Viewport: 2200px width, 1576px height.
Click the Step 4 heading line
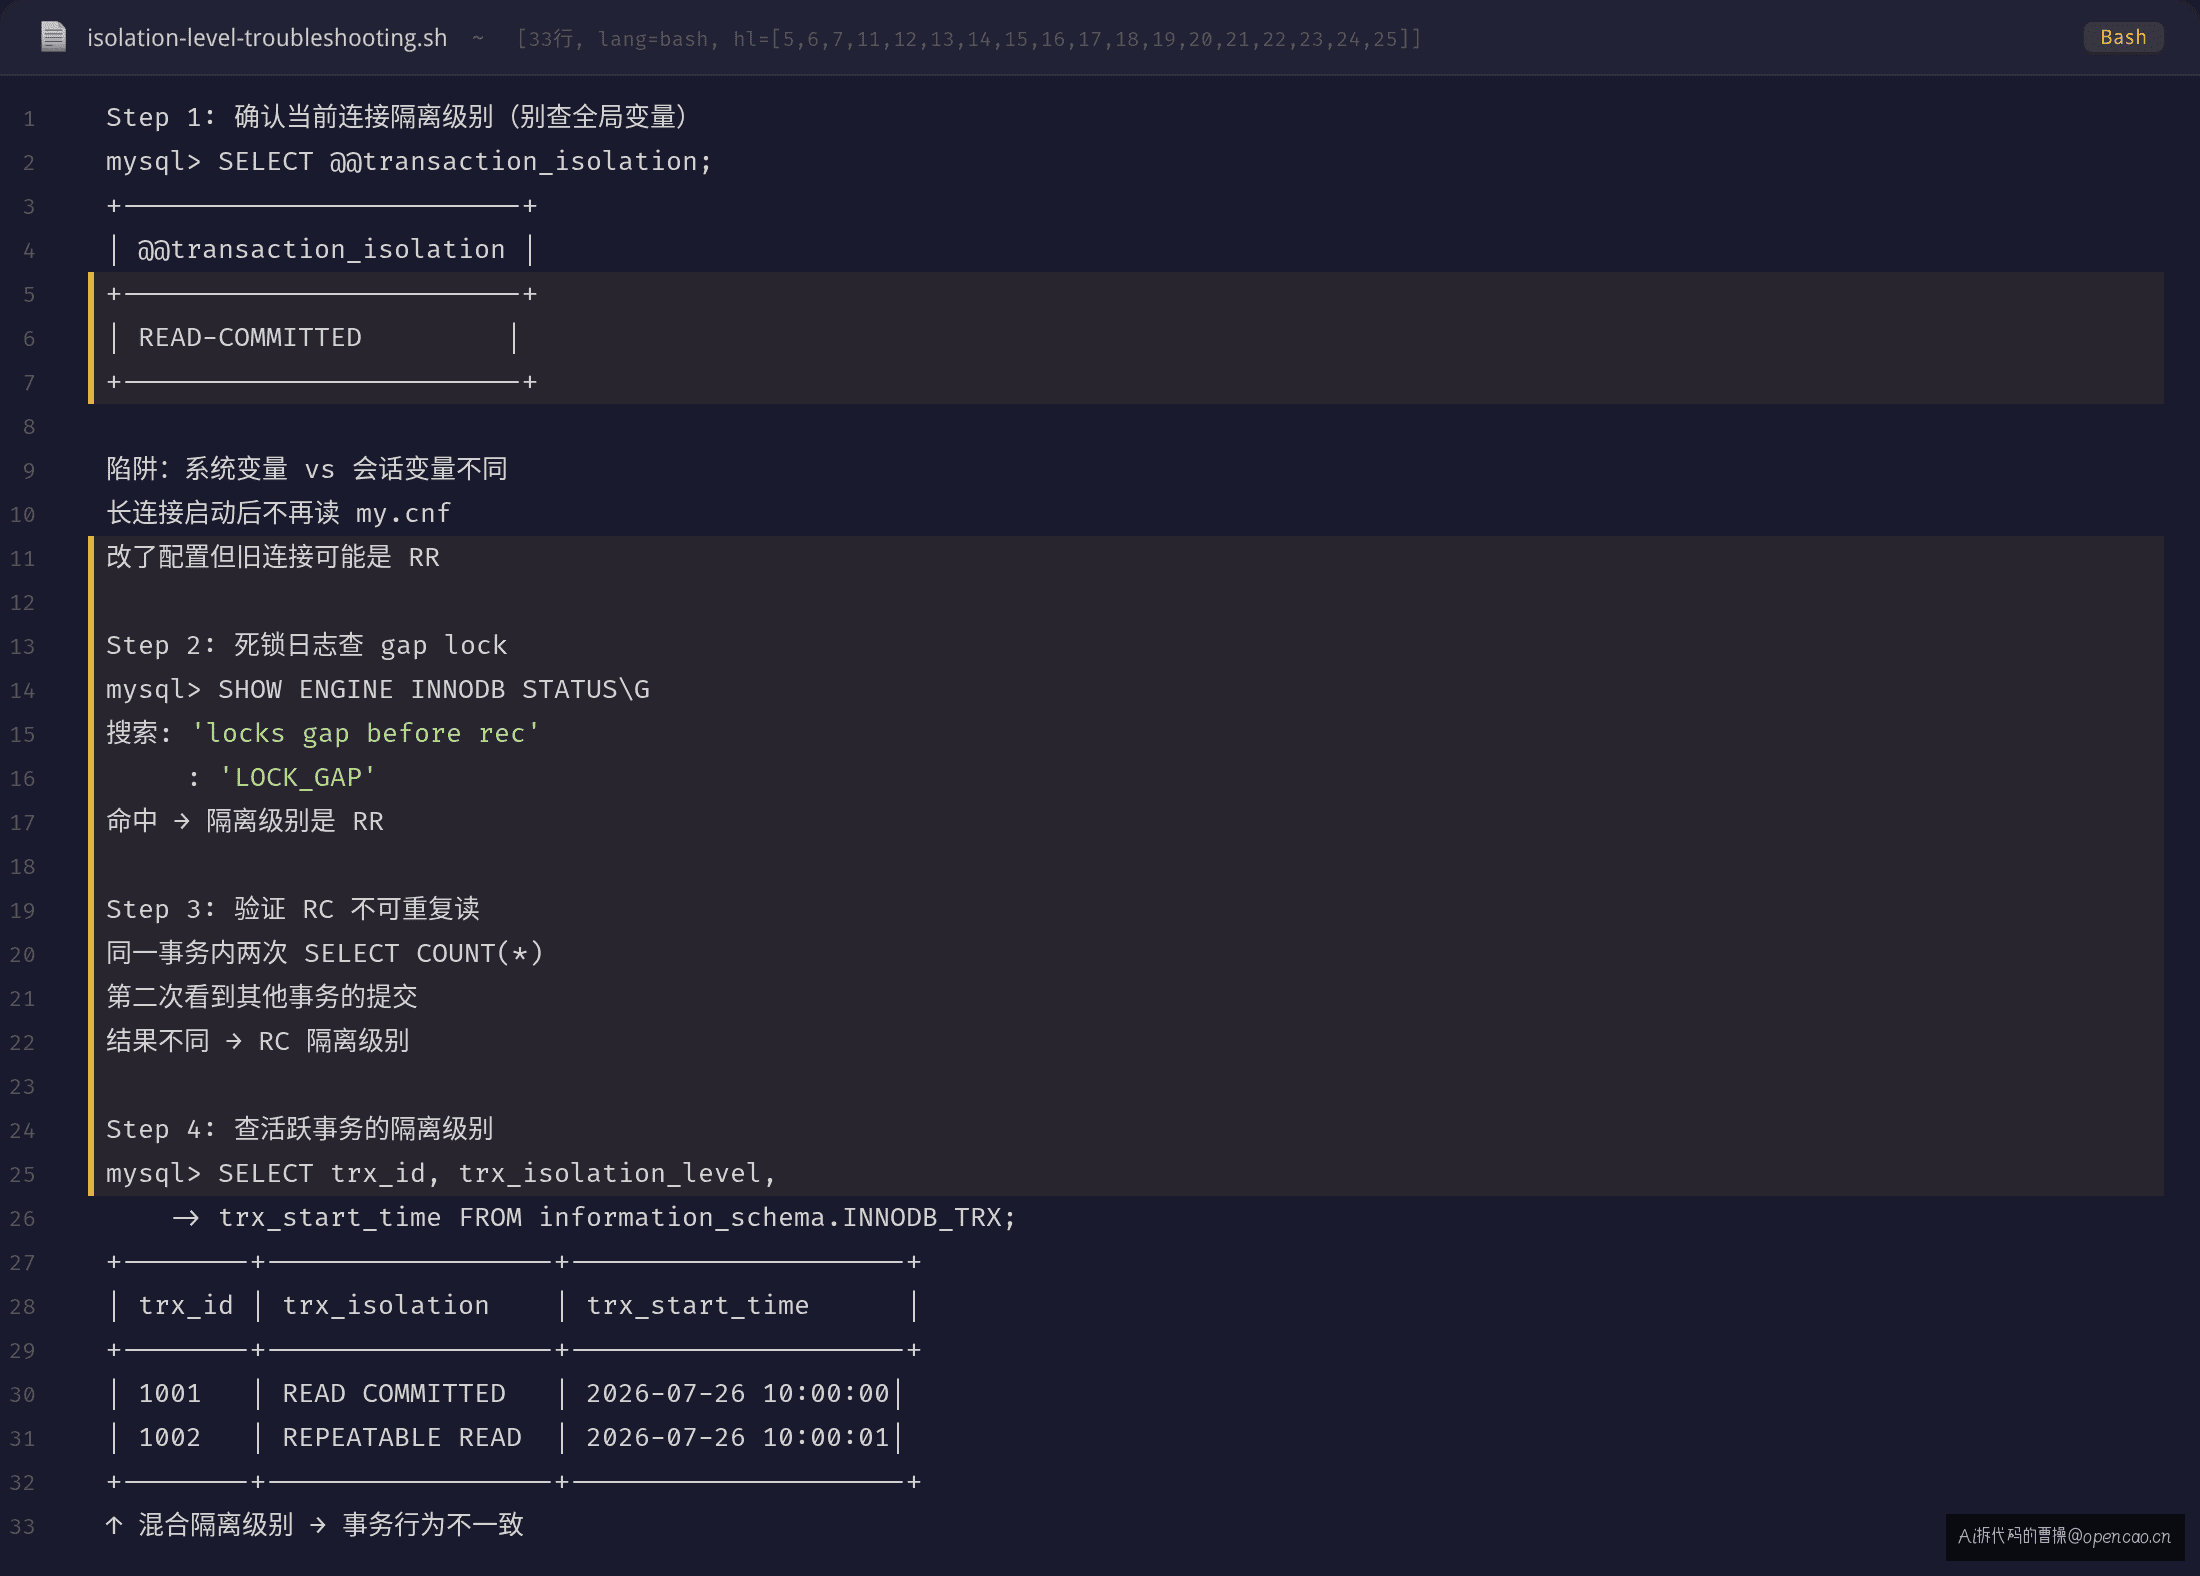click(x=300, y=1129)
